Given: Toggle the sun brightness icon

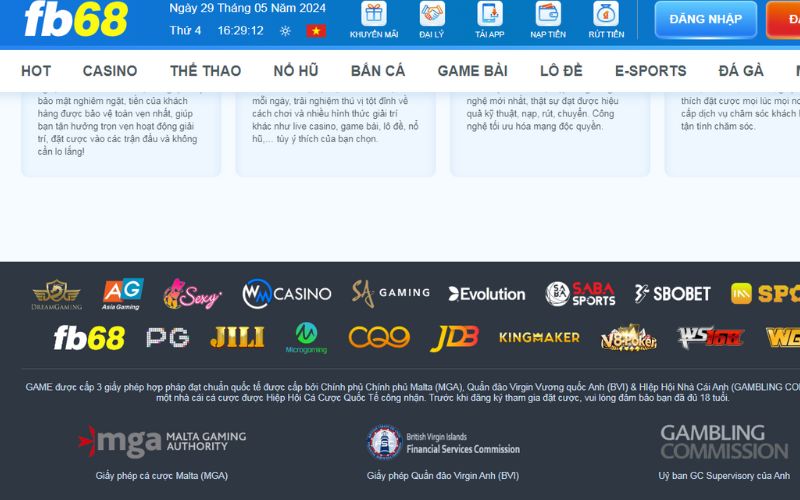Looking at the screenshot, I should 285,31.
